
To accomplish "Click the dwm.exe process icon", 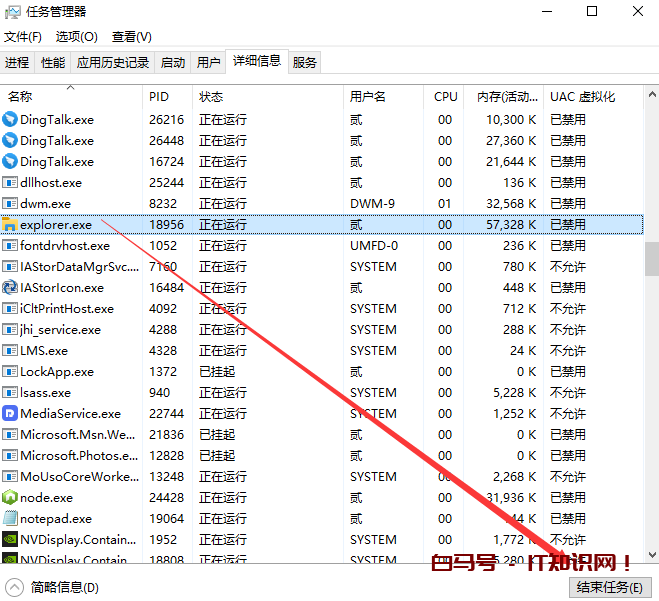I will (x=10, y=204).
